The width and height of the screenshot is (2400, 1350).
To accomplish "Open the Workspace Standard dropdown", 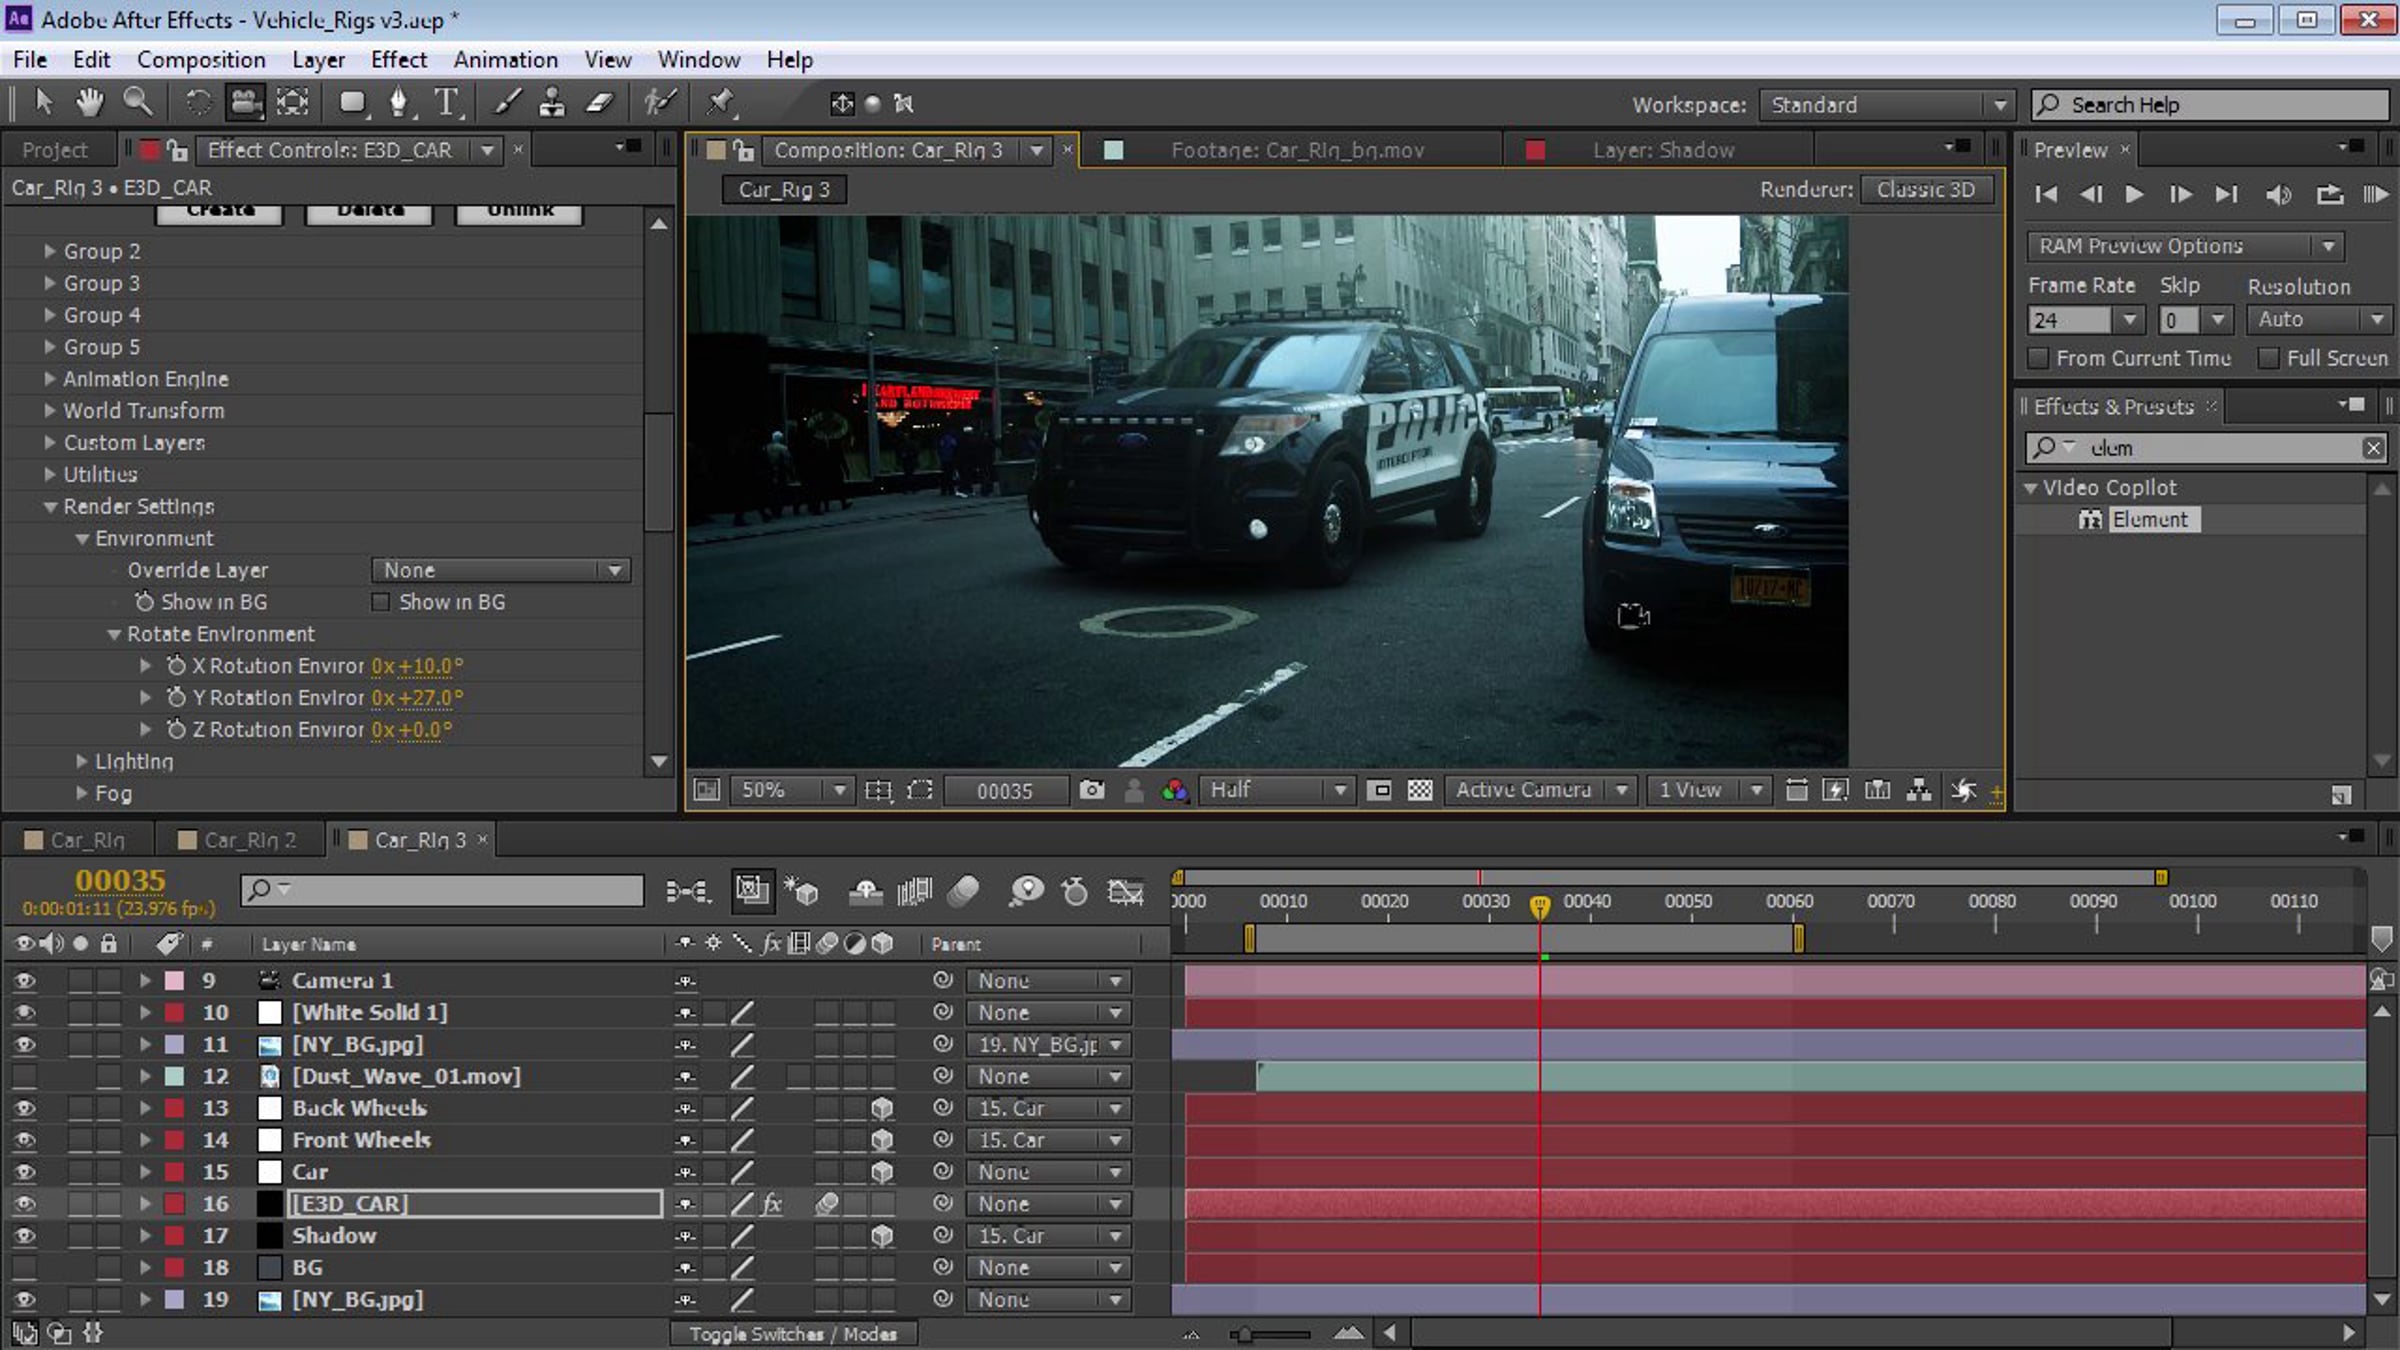I will point(1885,105).
